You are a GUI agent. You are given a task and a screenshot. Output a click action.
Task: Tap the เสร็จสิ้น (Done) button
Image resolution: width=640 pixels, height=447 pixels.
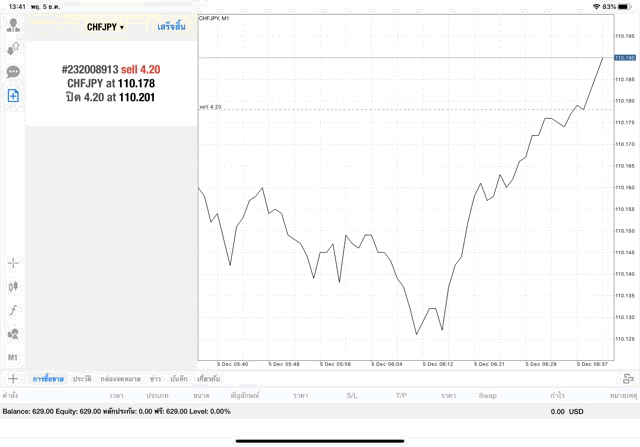pyautogui.click(x=171, y=27)
